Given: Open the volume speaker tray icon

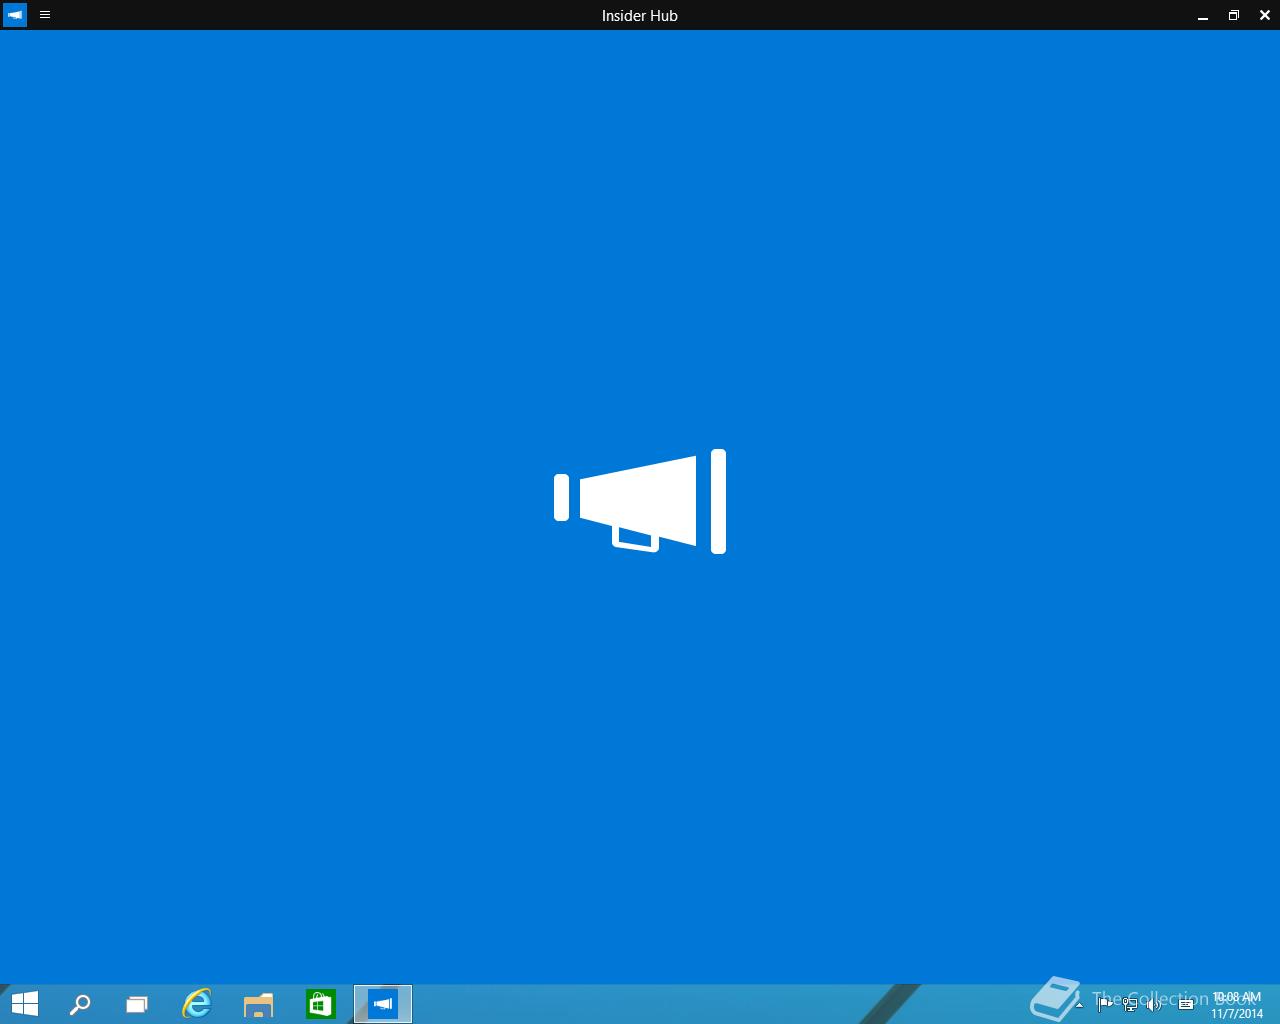Looking at the screenshot, I should 1154,1004.
